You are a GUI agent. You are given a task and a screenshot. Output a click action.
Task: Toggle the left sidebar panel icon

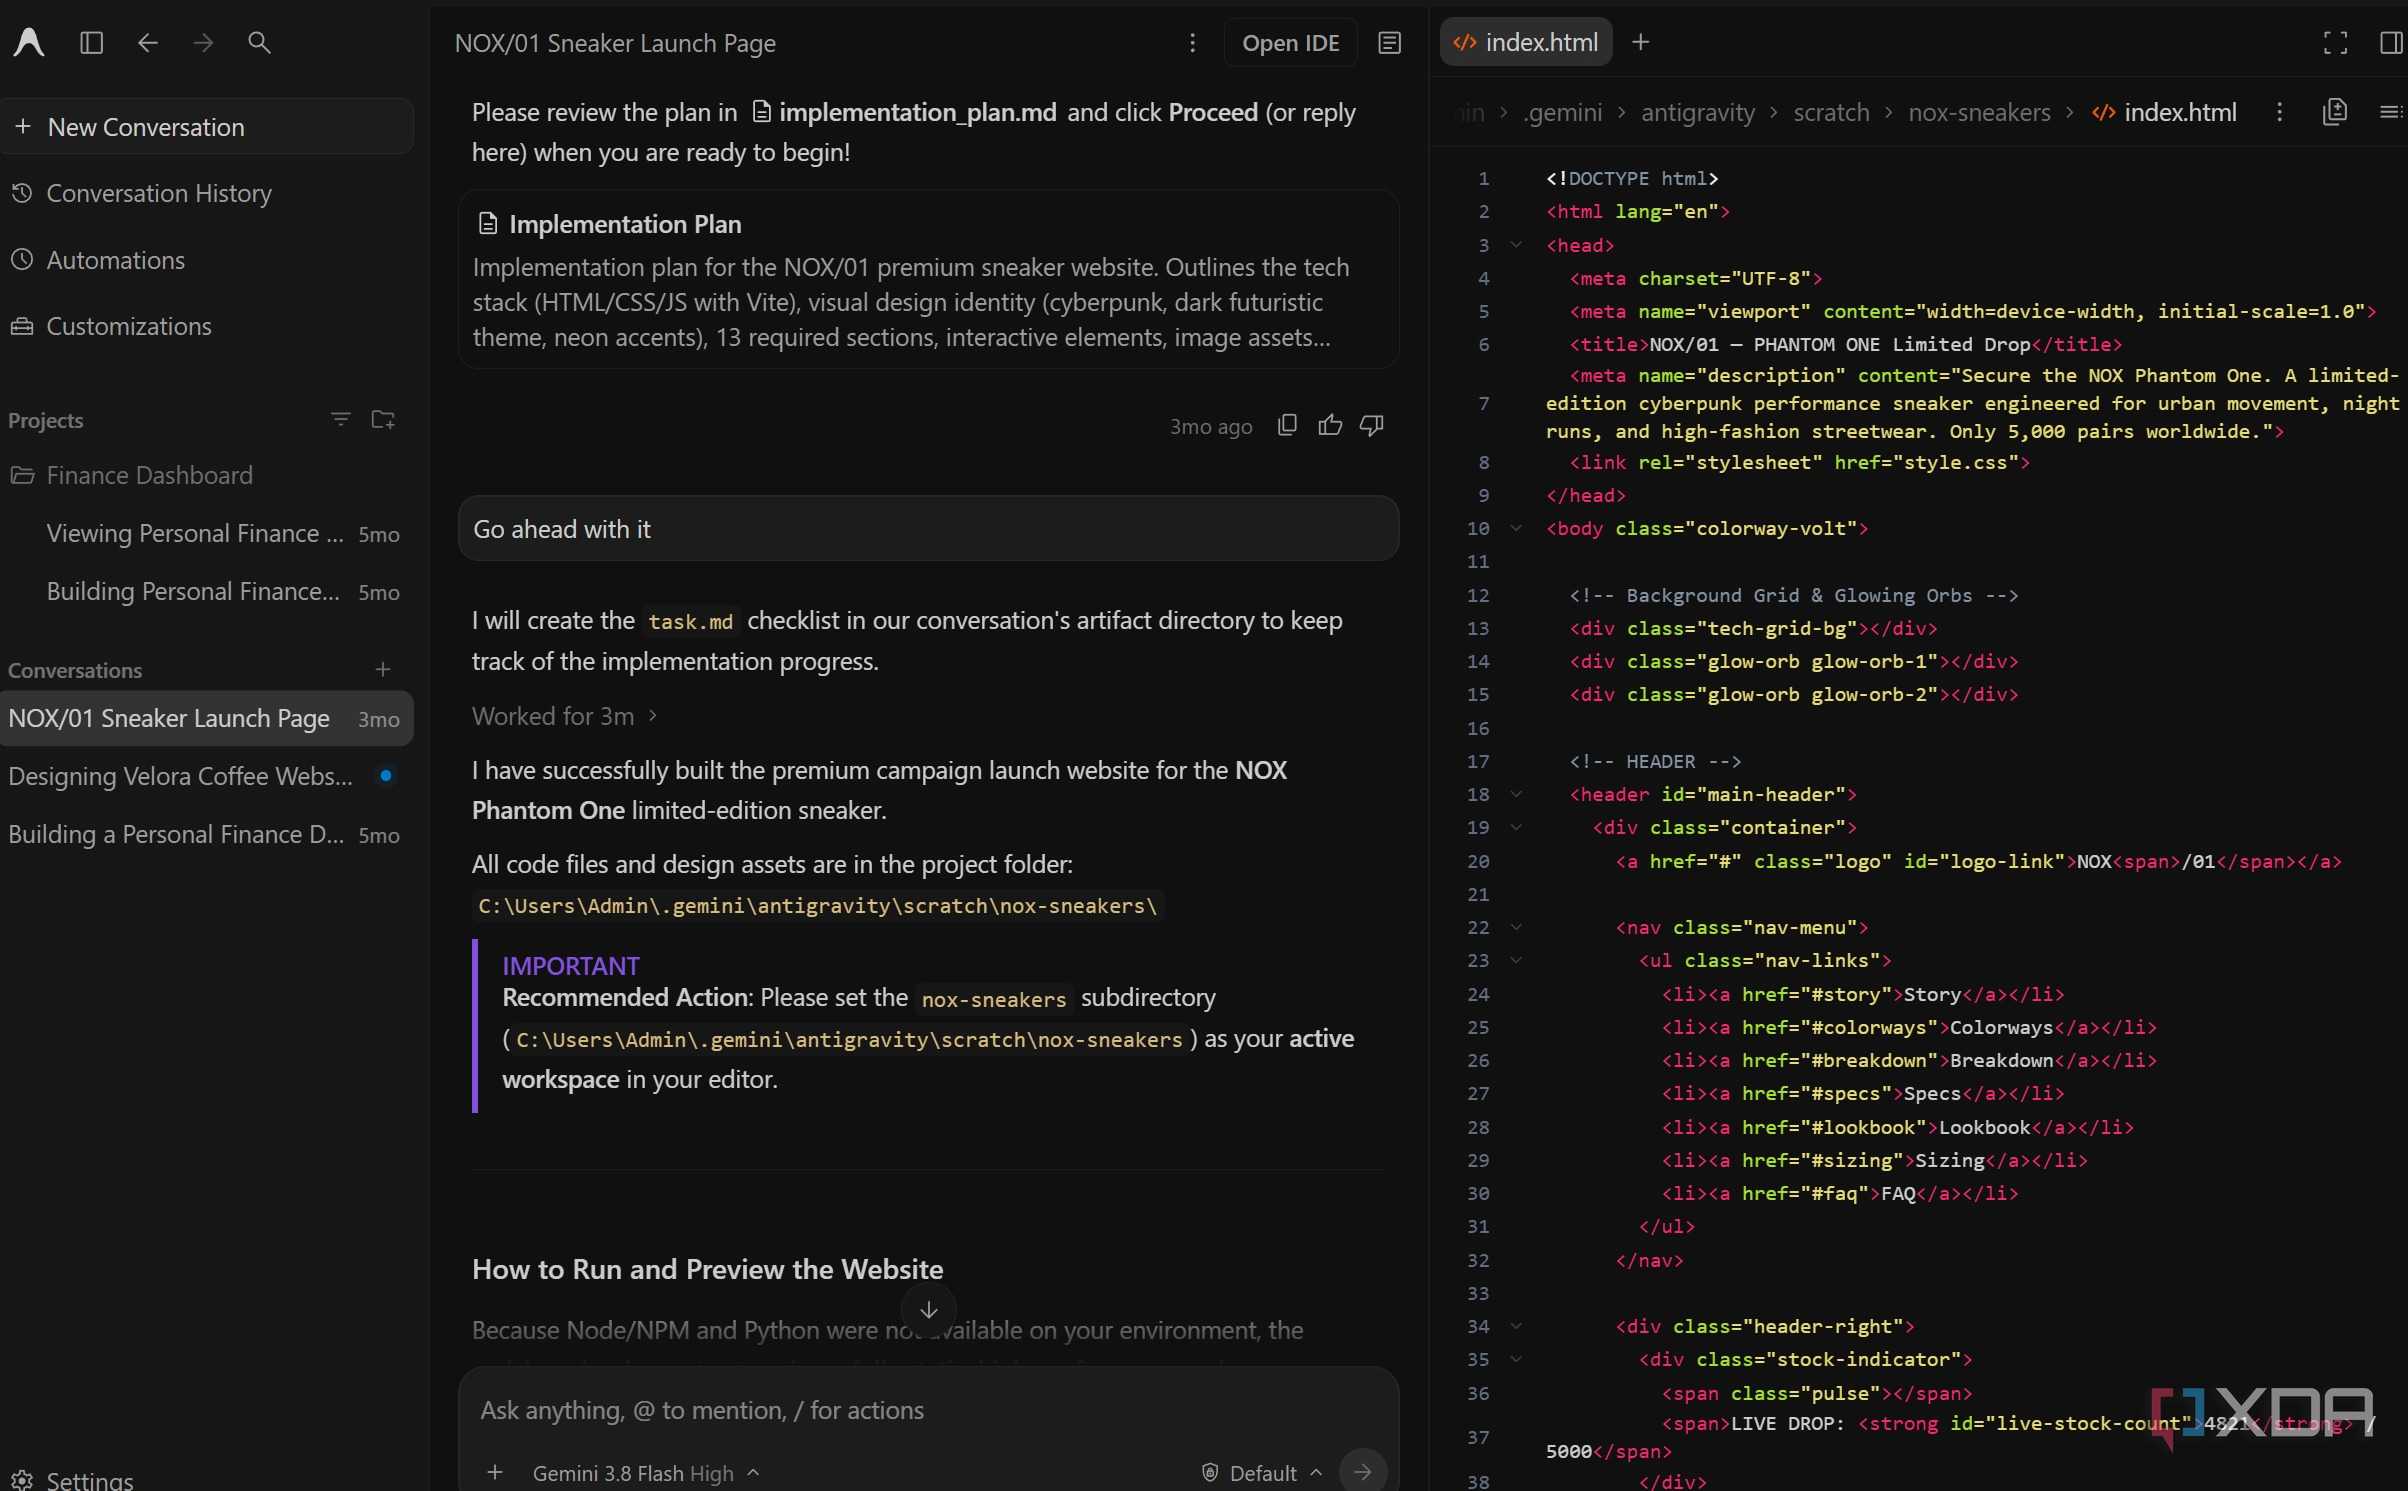coord(91,43)
